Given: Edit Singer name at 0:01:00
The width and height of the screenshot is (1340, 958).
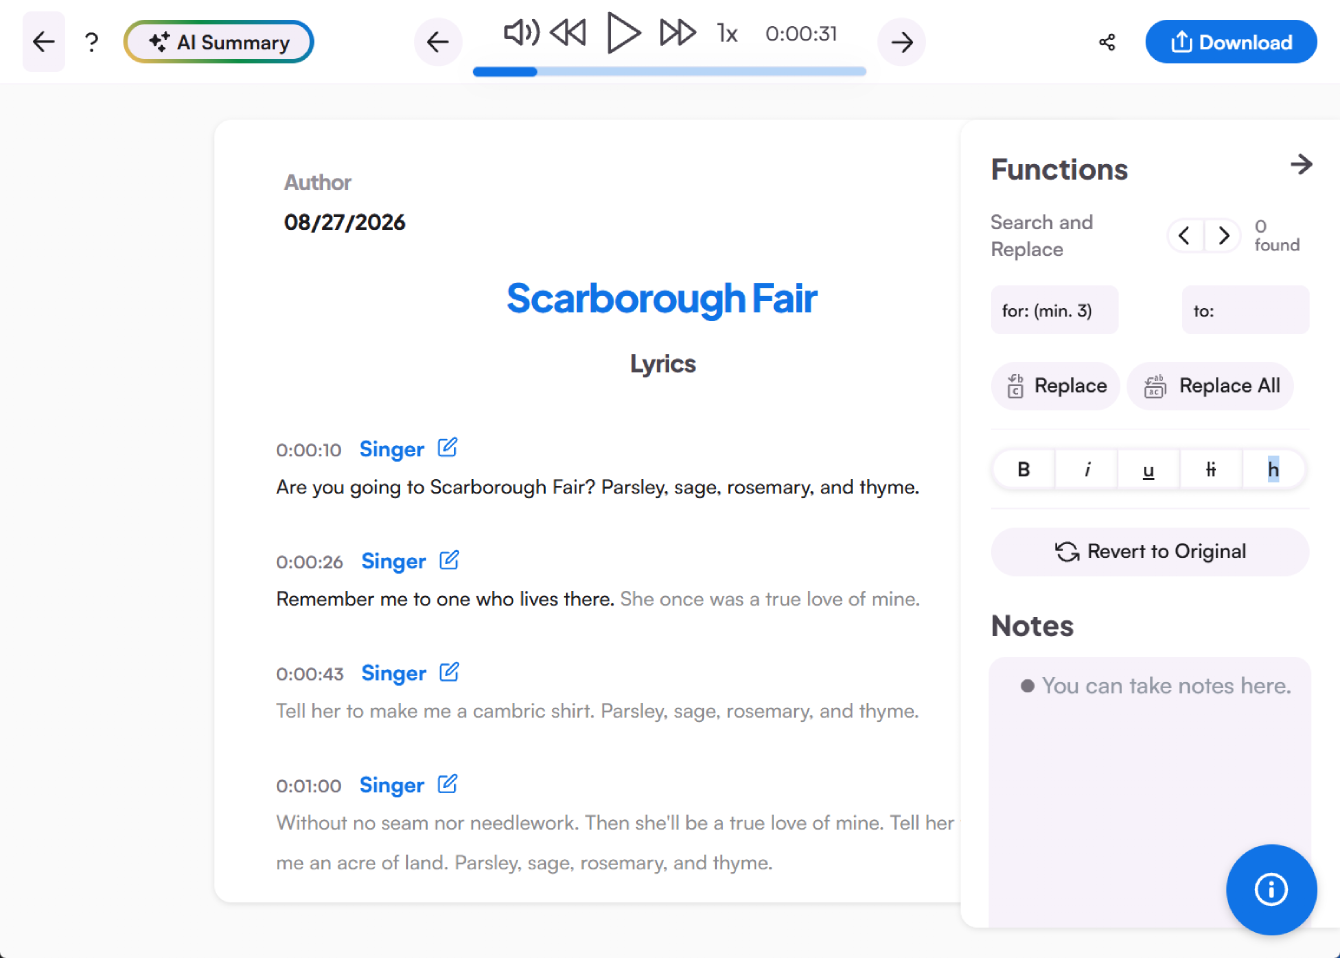Looking at the screenshot, I should pos(448,783).
